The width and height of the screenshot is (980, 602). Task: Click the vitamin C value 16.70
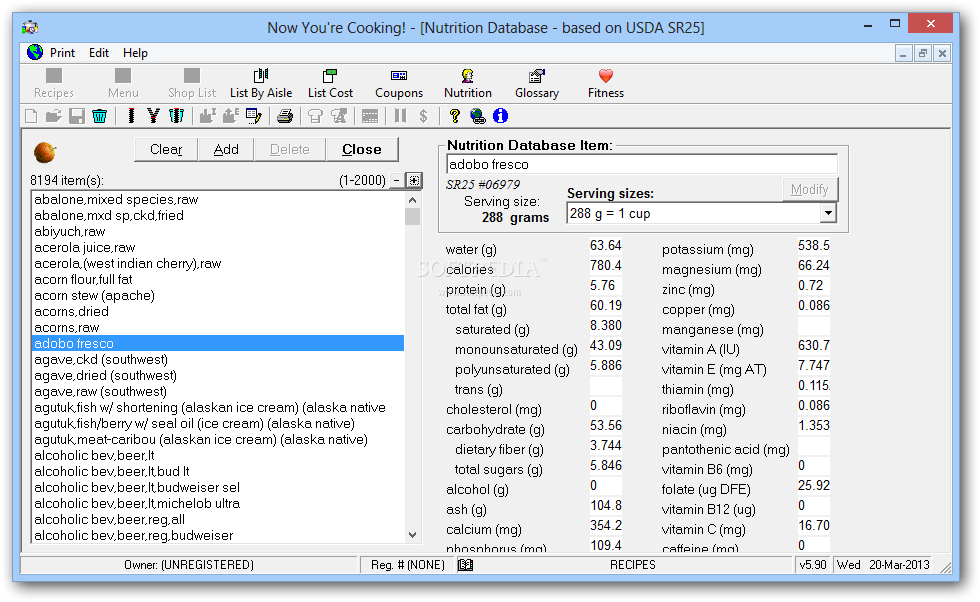(x=814, y=526)
